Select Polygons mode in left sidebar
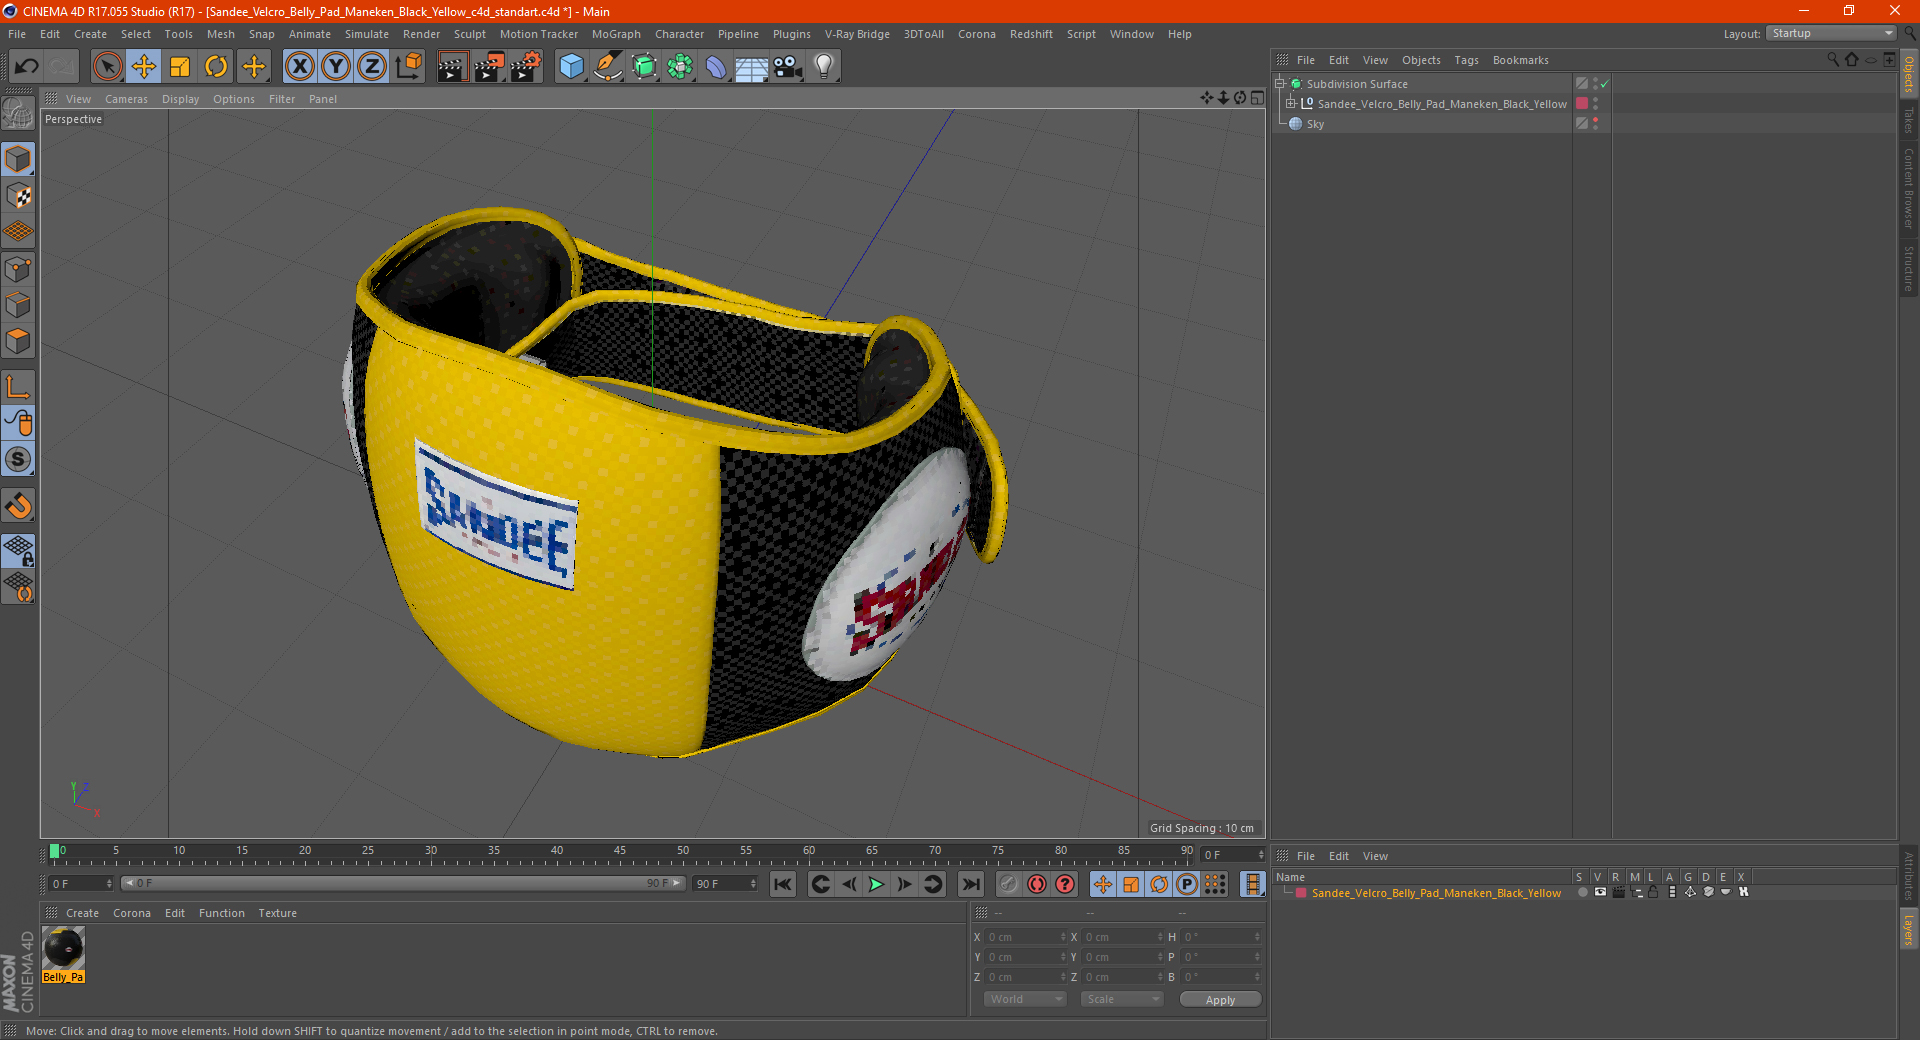The height and width of the screenshot is (1040, 1920). point(18,341)
